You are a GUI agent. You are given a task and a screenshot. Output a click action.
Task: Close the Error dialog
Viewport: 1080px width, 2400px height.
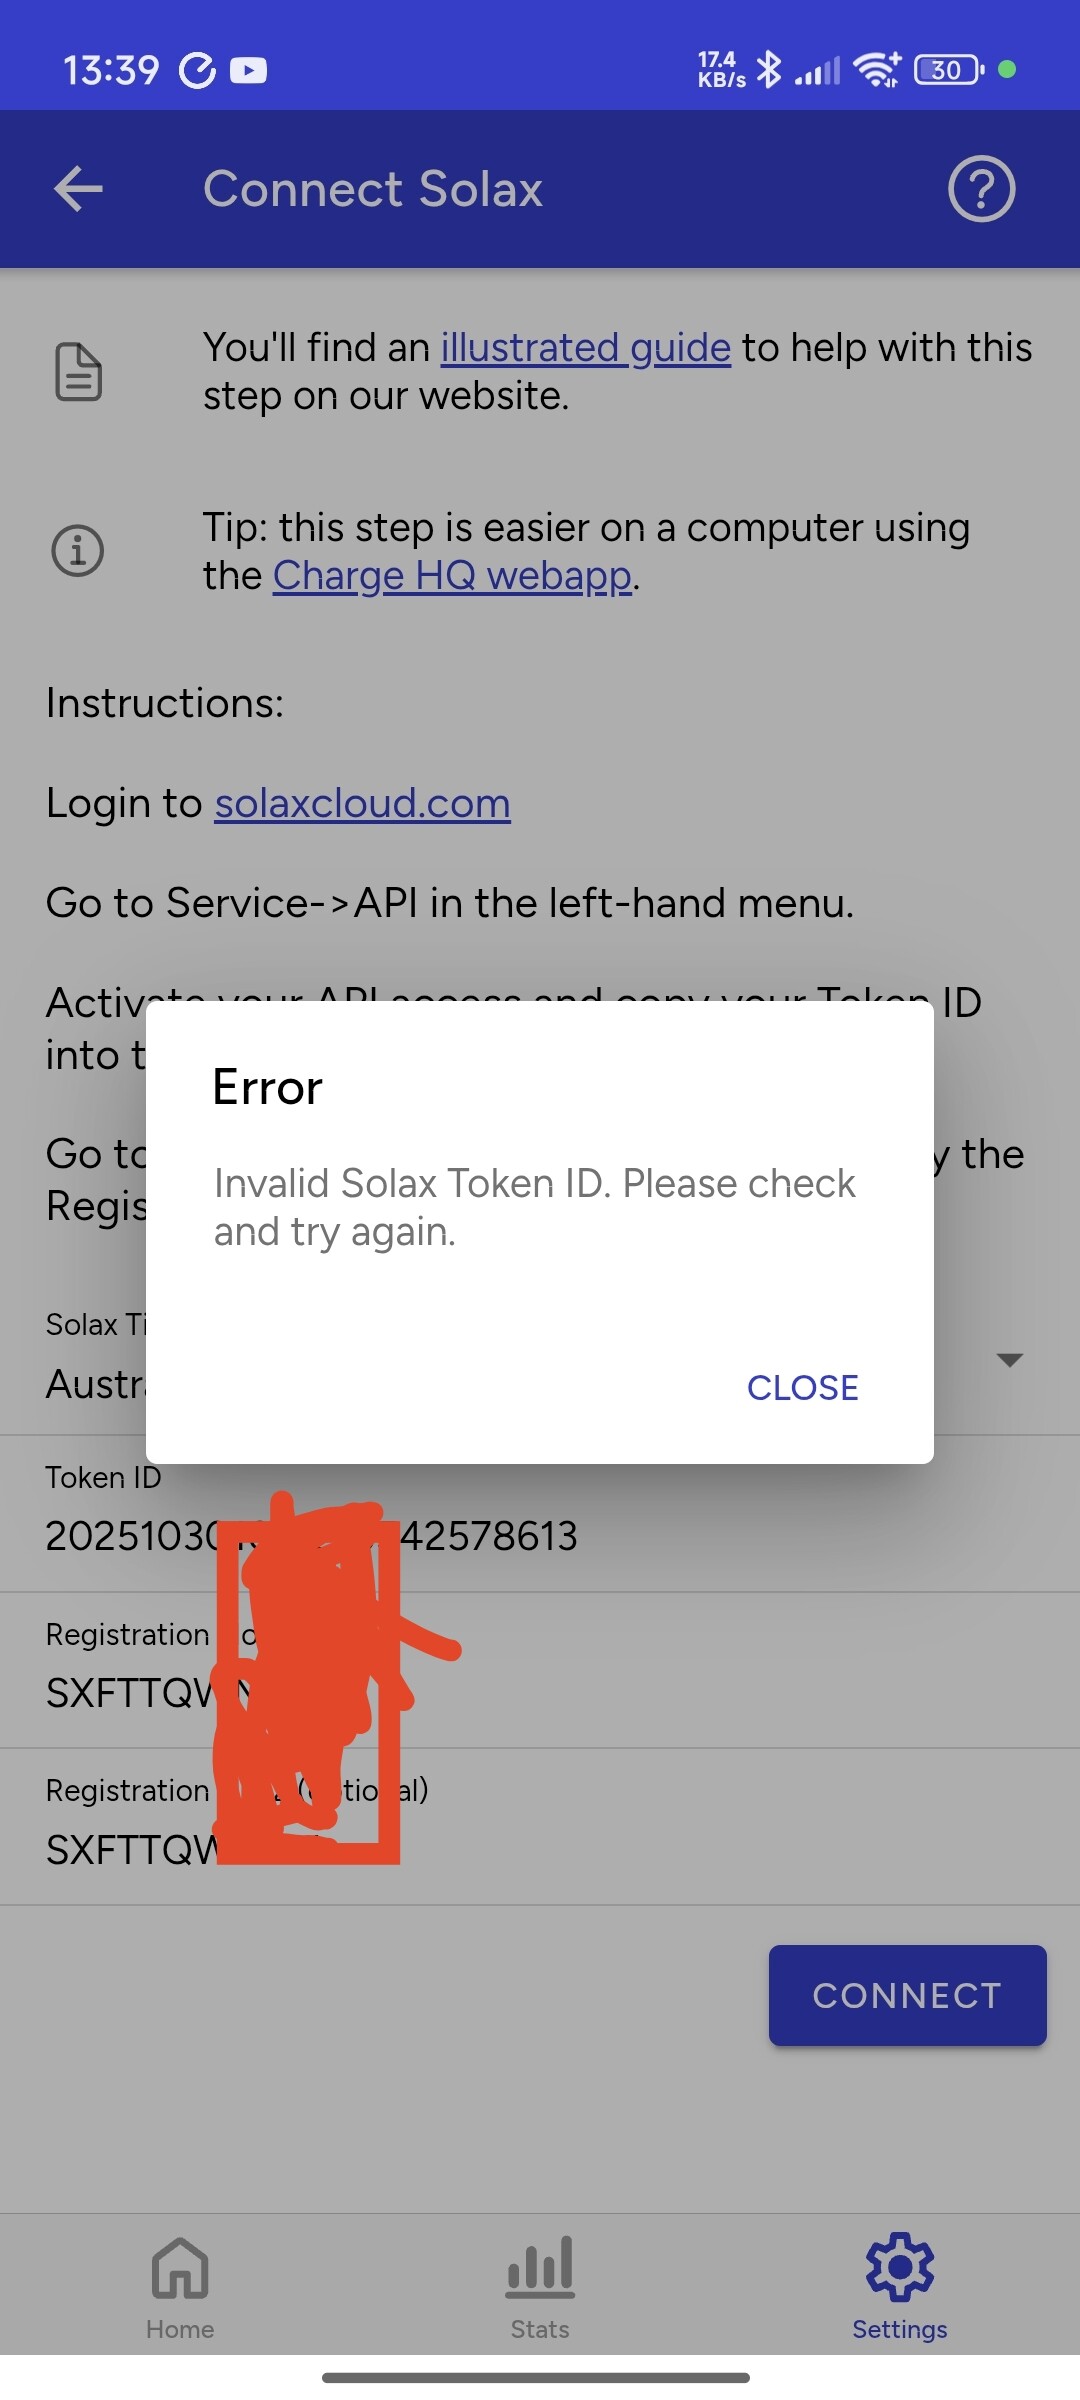click(802, 1387)
